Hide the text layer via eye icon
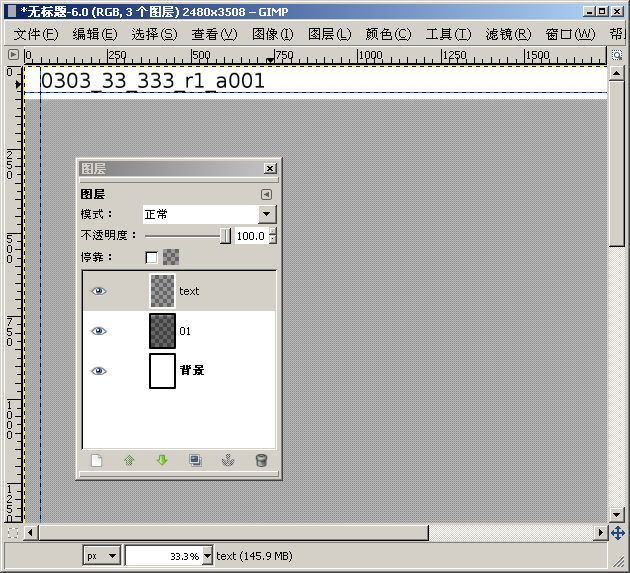The image size is (630, 573). point(98,291)
